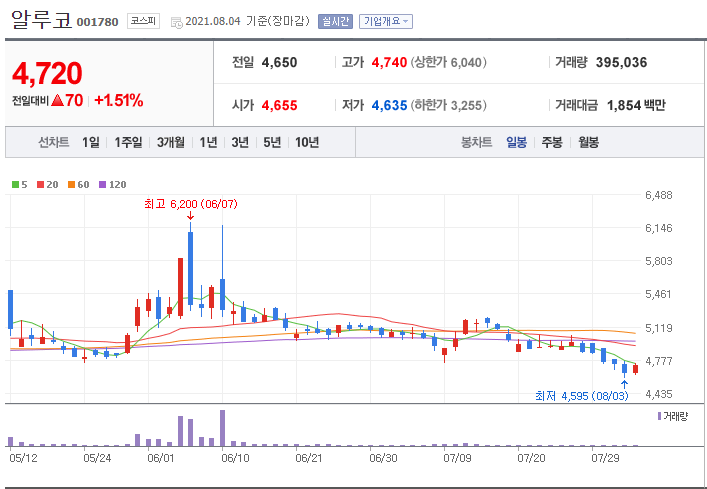
Task: Click the current price 4,720
Action: 47,73
